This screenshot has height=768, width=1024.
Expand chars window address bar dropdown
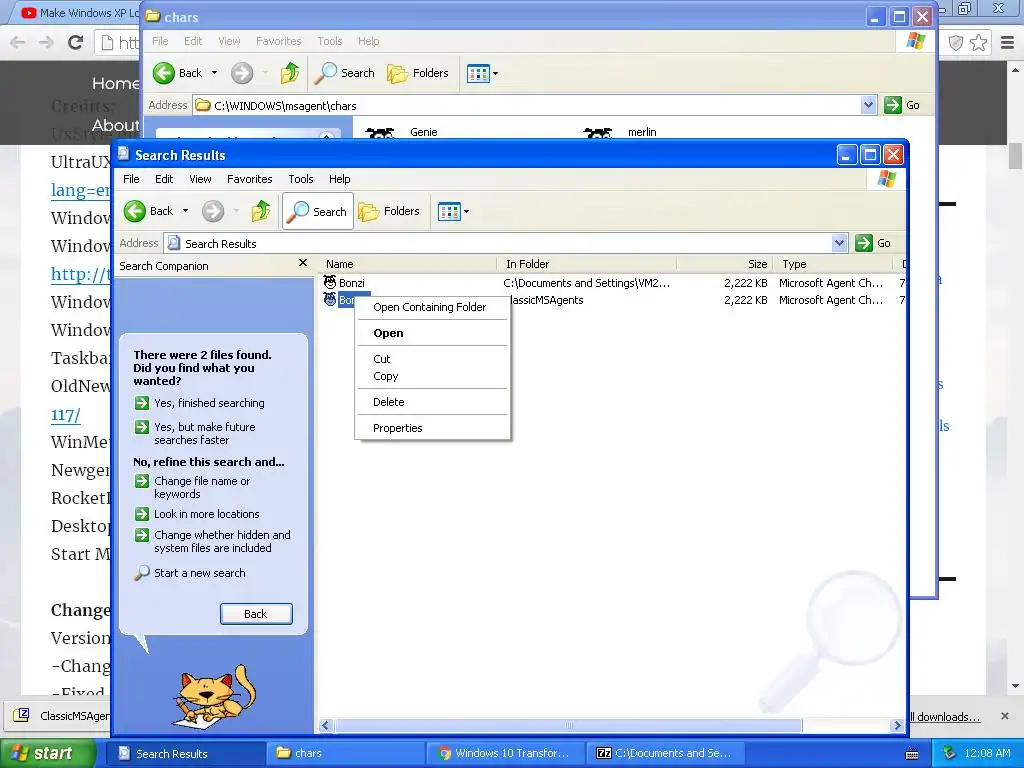[x=868, y=105]
